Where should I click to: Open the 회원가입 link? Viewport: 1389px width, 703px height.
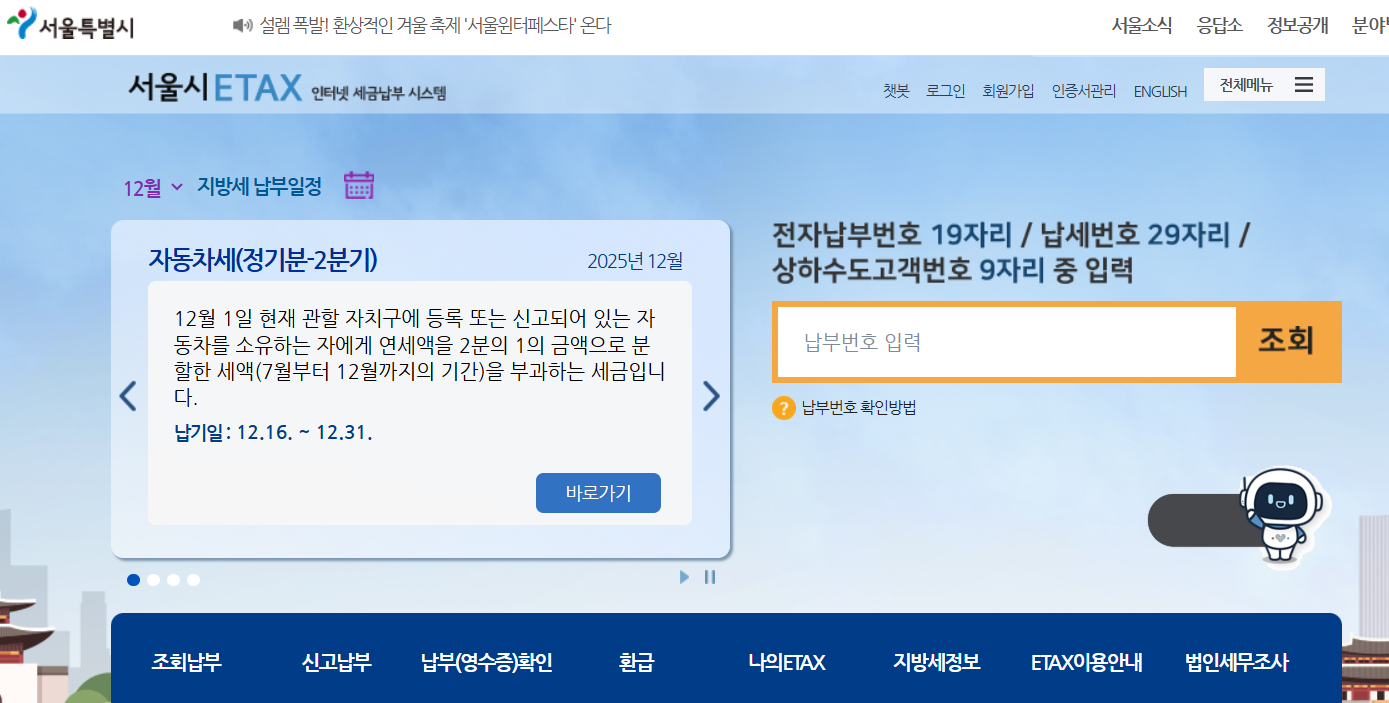click(x=1008, y=91)
